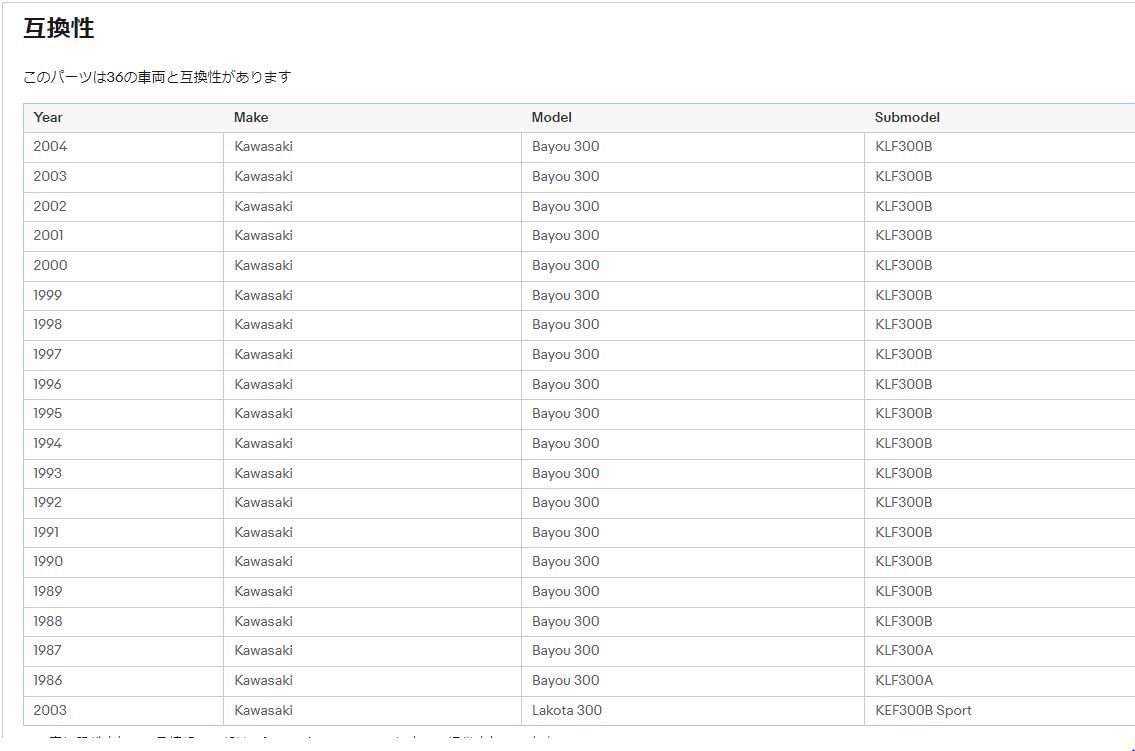This screenshot has height=751, width=1135.
Task: Select the 1986 year cell
Action: click(48, 680)
